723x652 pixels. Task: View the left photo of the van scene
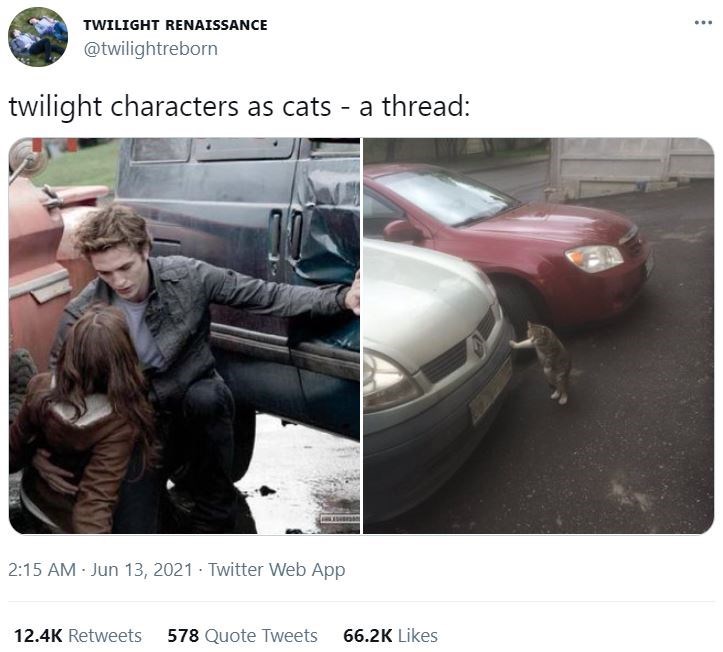pos(184,336)
